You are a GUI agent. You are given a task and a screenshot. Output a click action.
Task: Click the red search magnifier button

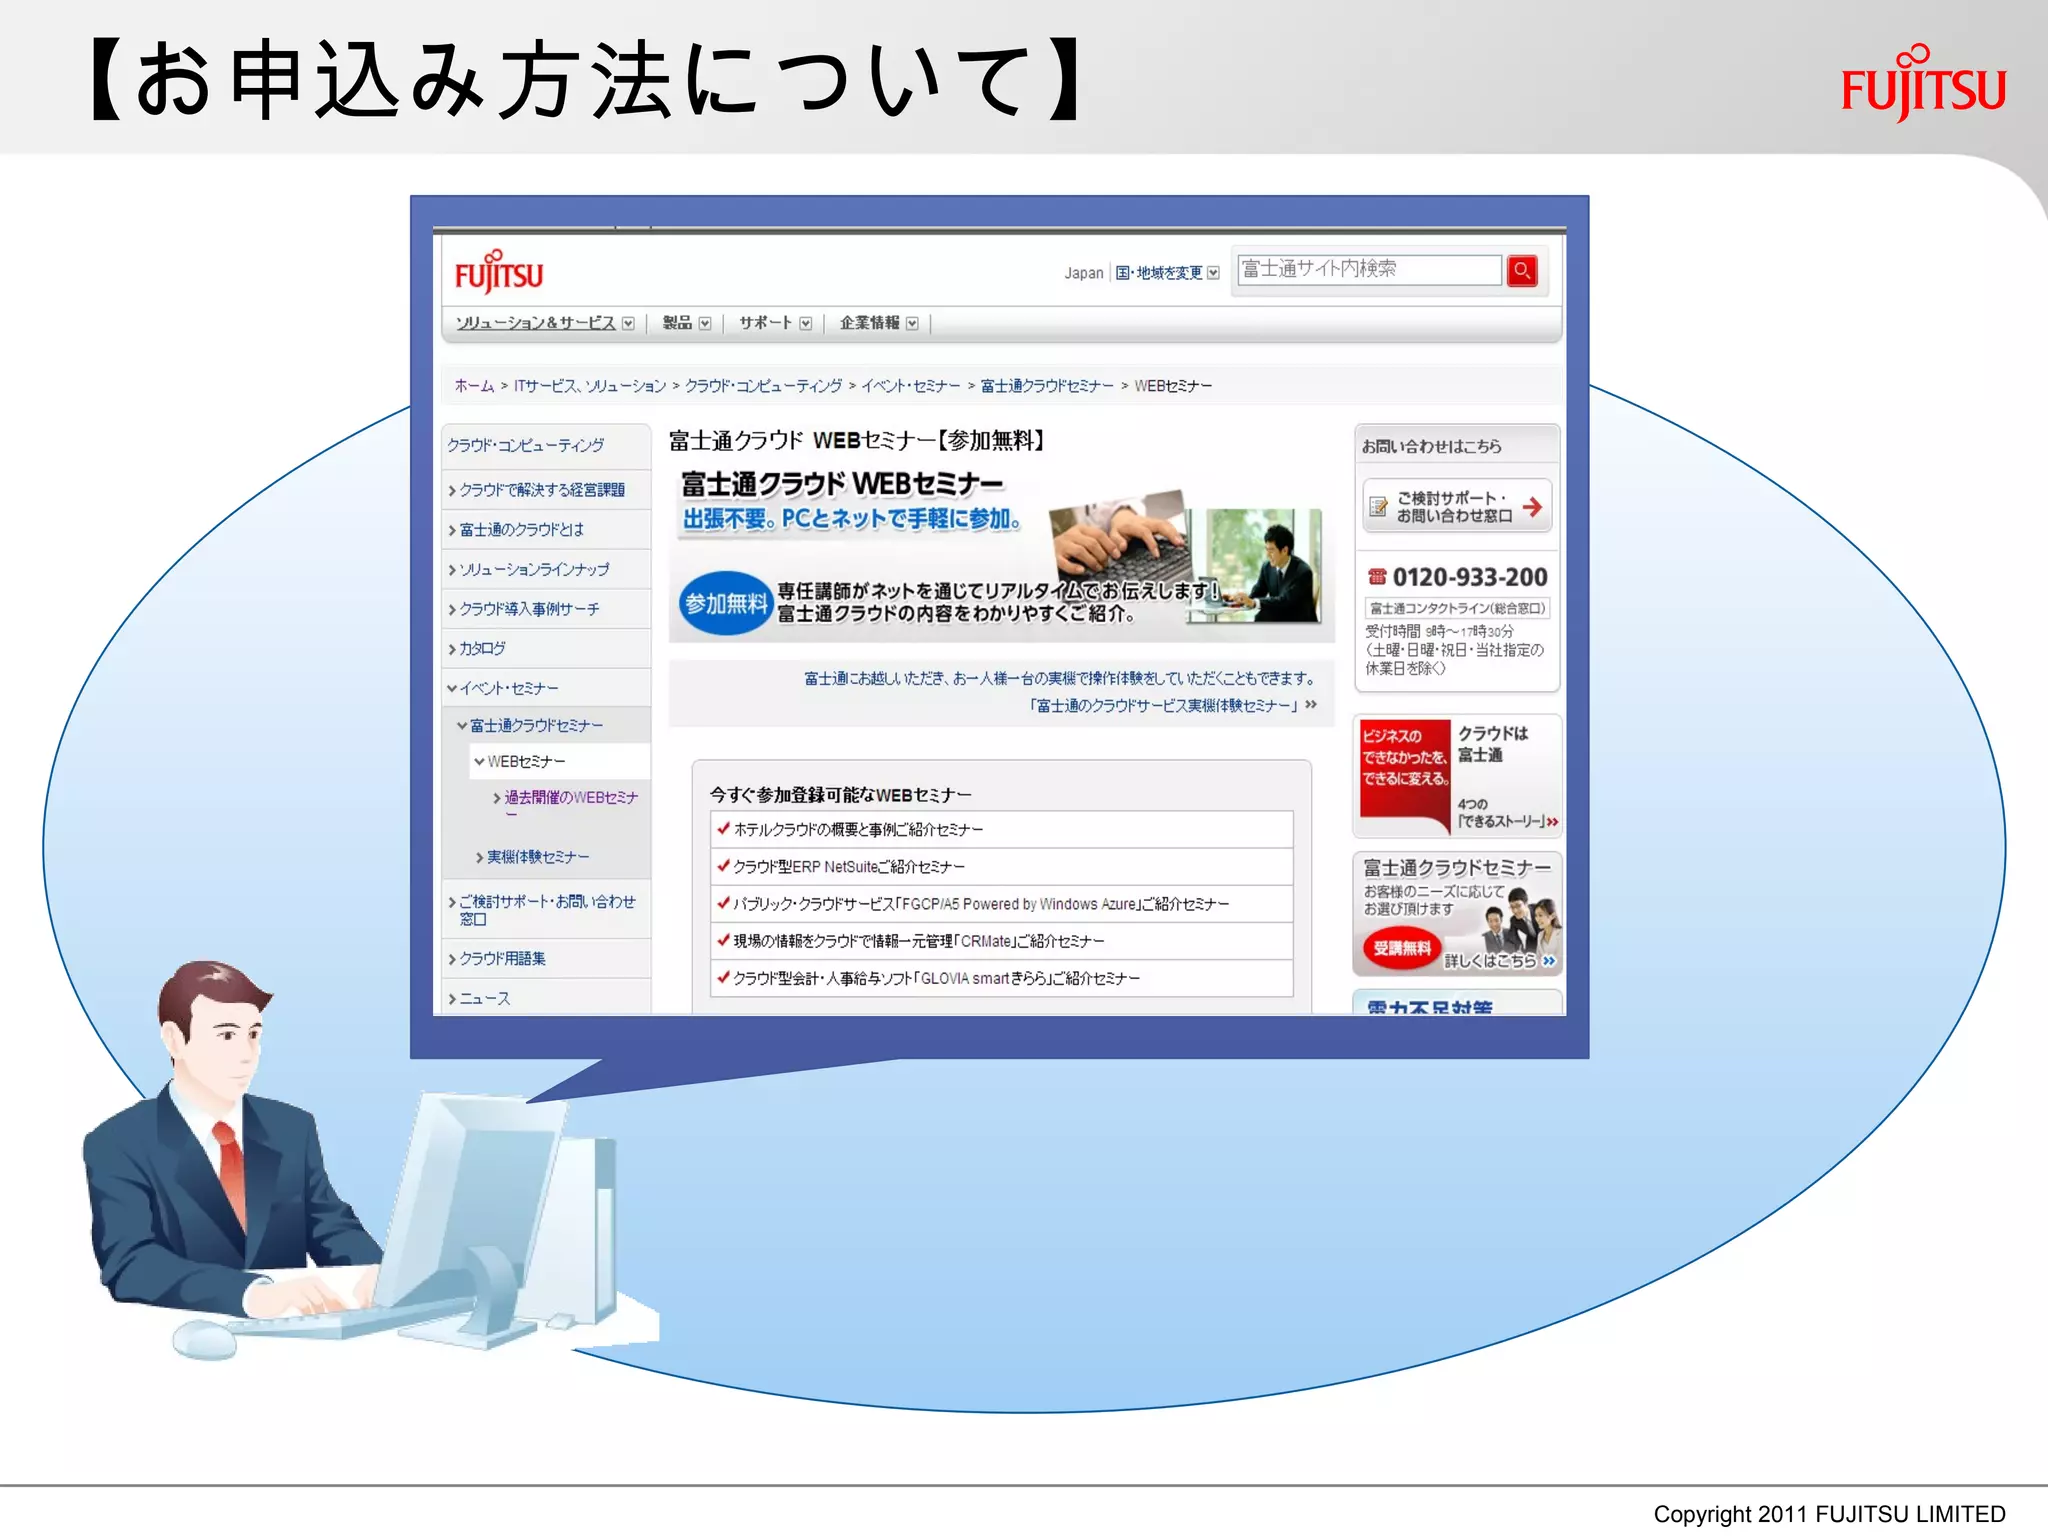coord(1522,270)
